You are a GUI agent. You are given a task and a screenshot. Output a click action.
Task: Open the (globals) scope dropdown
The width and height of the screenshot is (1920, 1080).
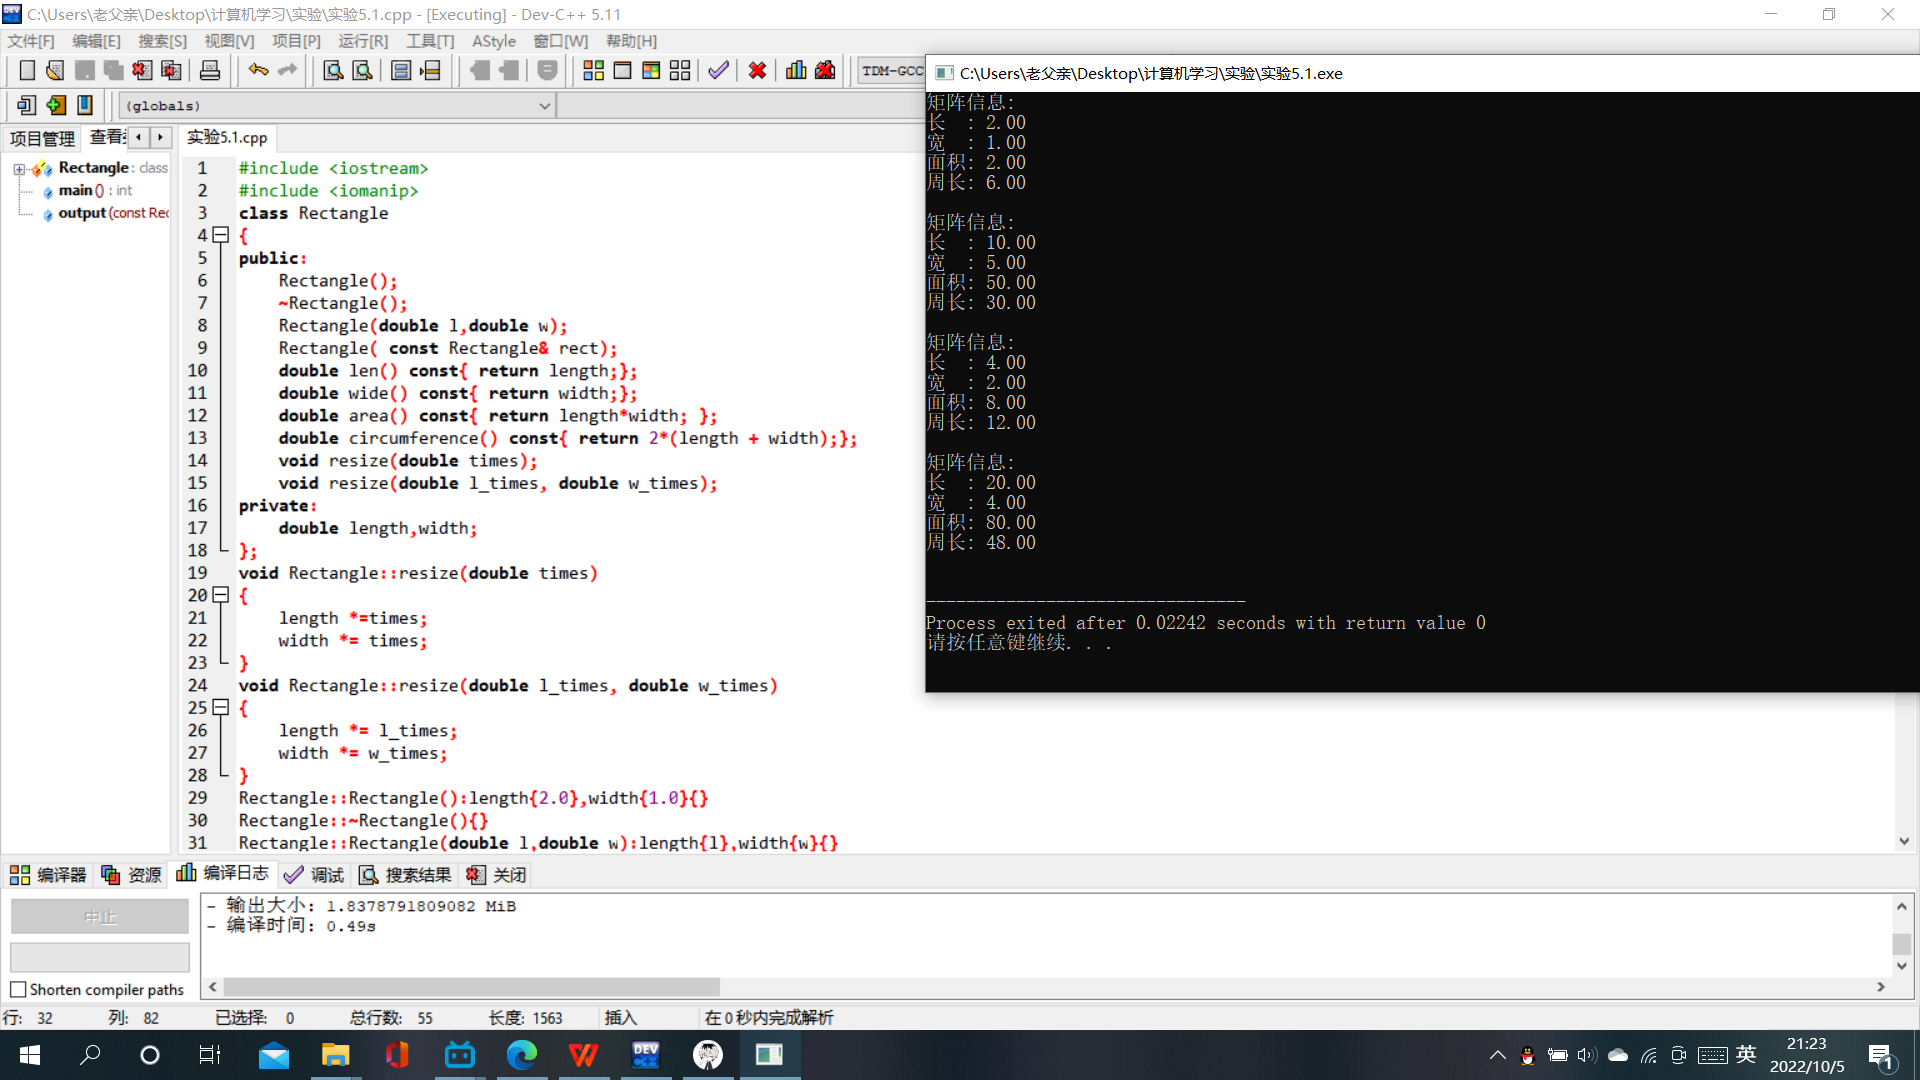pos(544,106)
